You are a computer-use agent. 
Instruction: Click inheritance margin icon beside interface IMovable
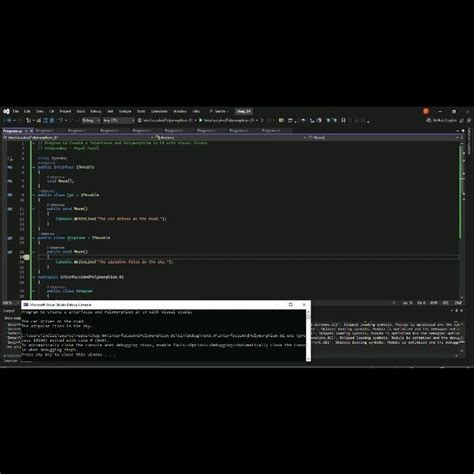pyautogui.click(x=10, y=167)
